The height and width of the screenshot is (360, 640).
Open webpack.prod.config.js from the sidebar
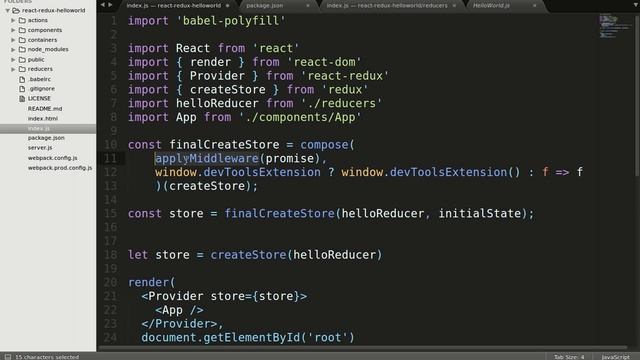click(x=60, y=168)
